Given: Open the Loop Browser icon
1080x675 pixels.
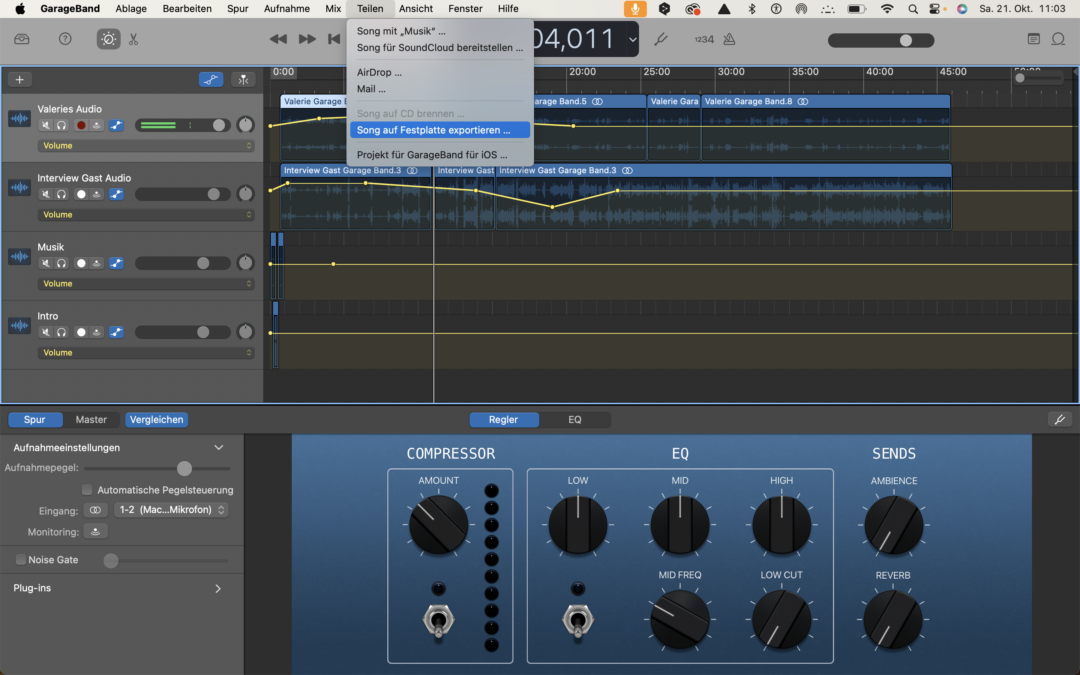Looking at the screenshot, I should click(x=1058, y=39).
